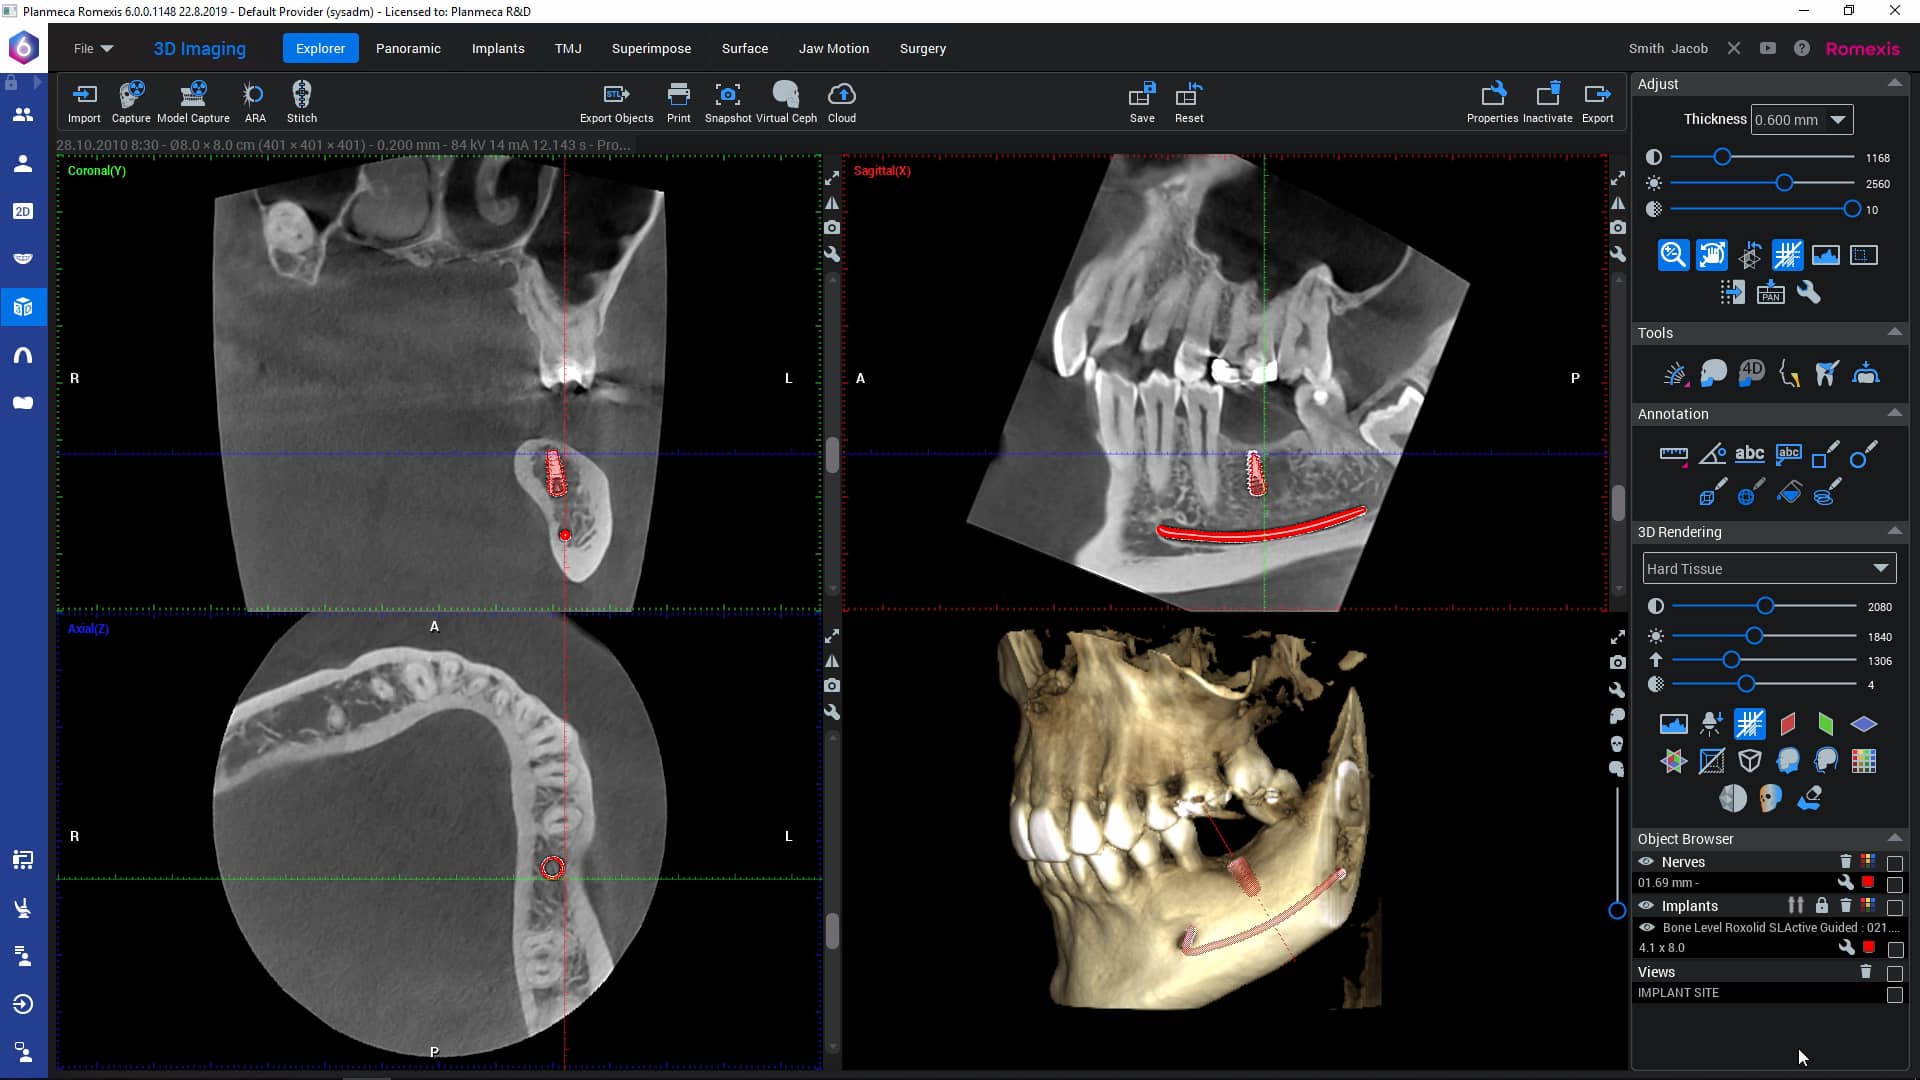Select the Export Objects tool
Viewport: 1920px width, 1080px height.
coord(616,100)
